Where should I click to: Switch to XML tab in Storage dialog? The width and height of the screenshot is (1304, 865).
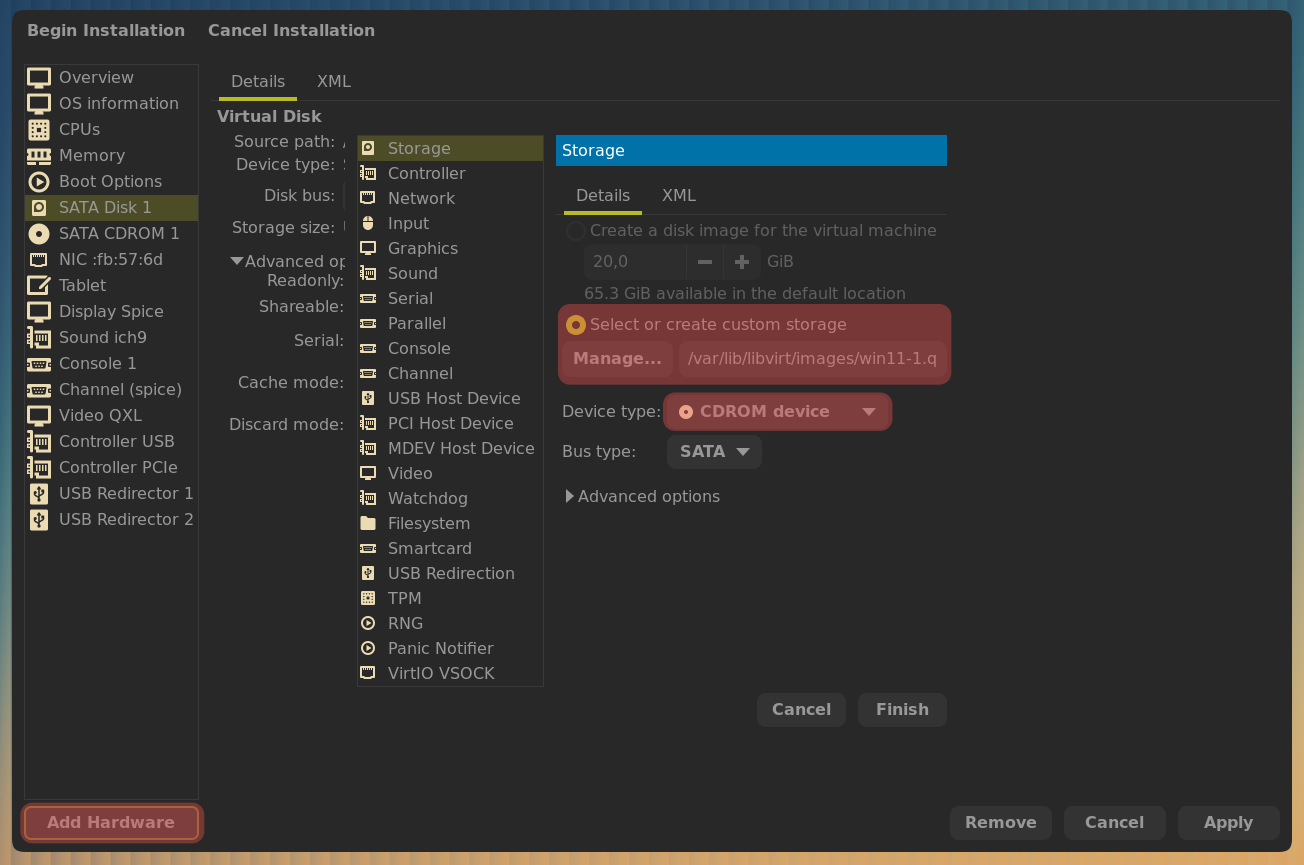(x=678, y=196)
